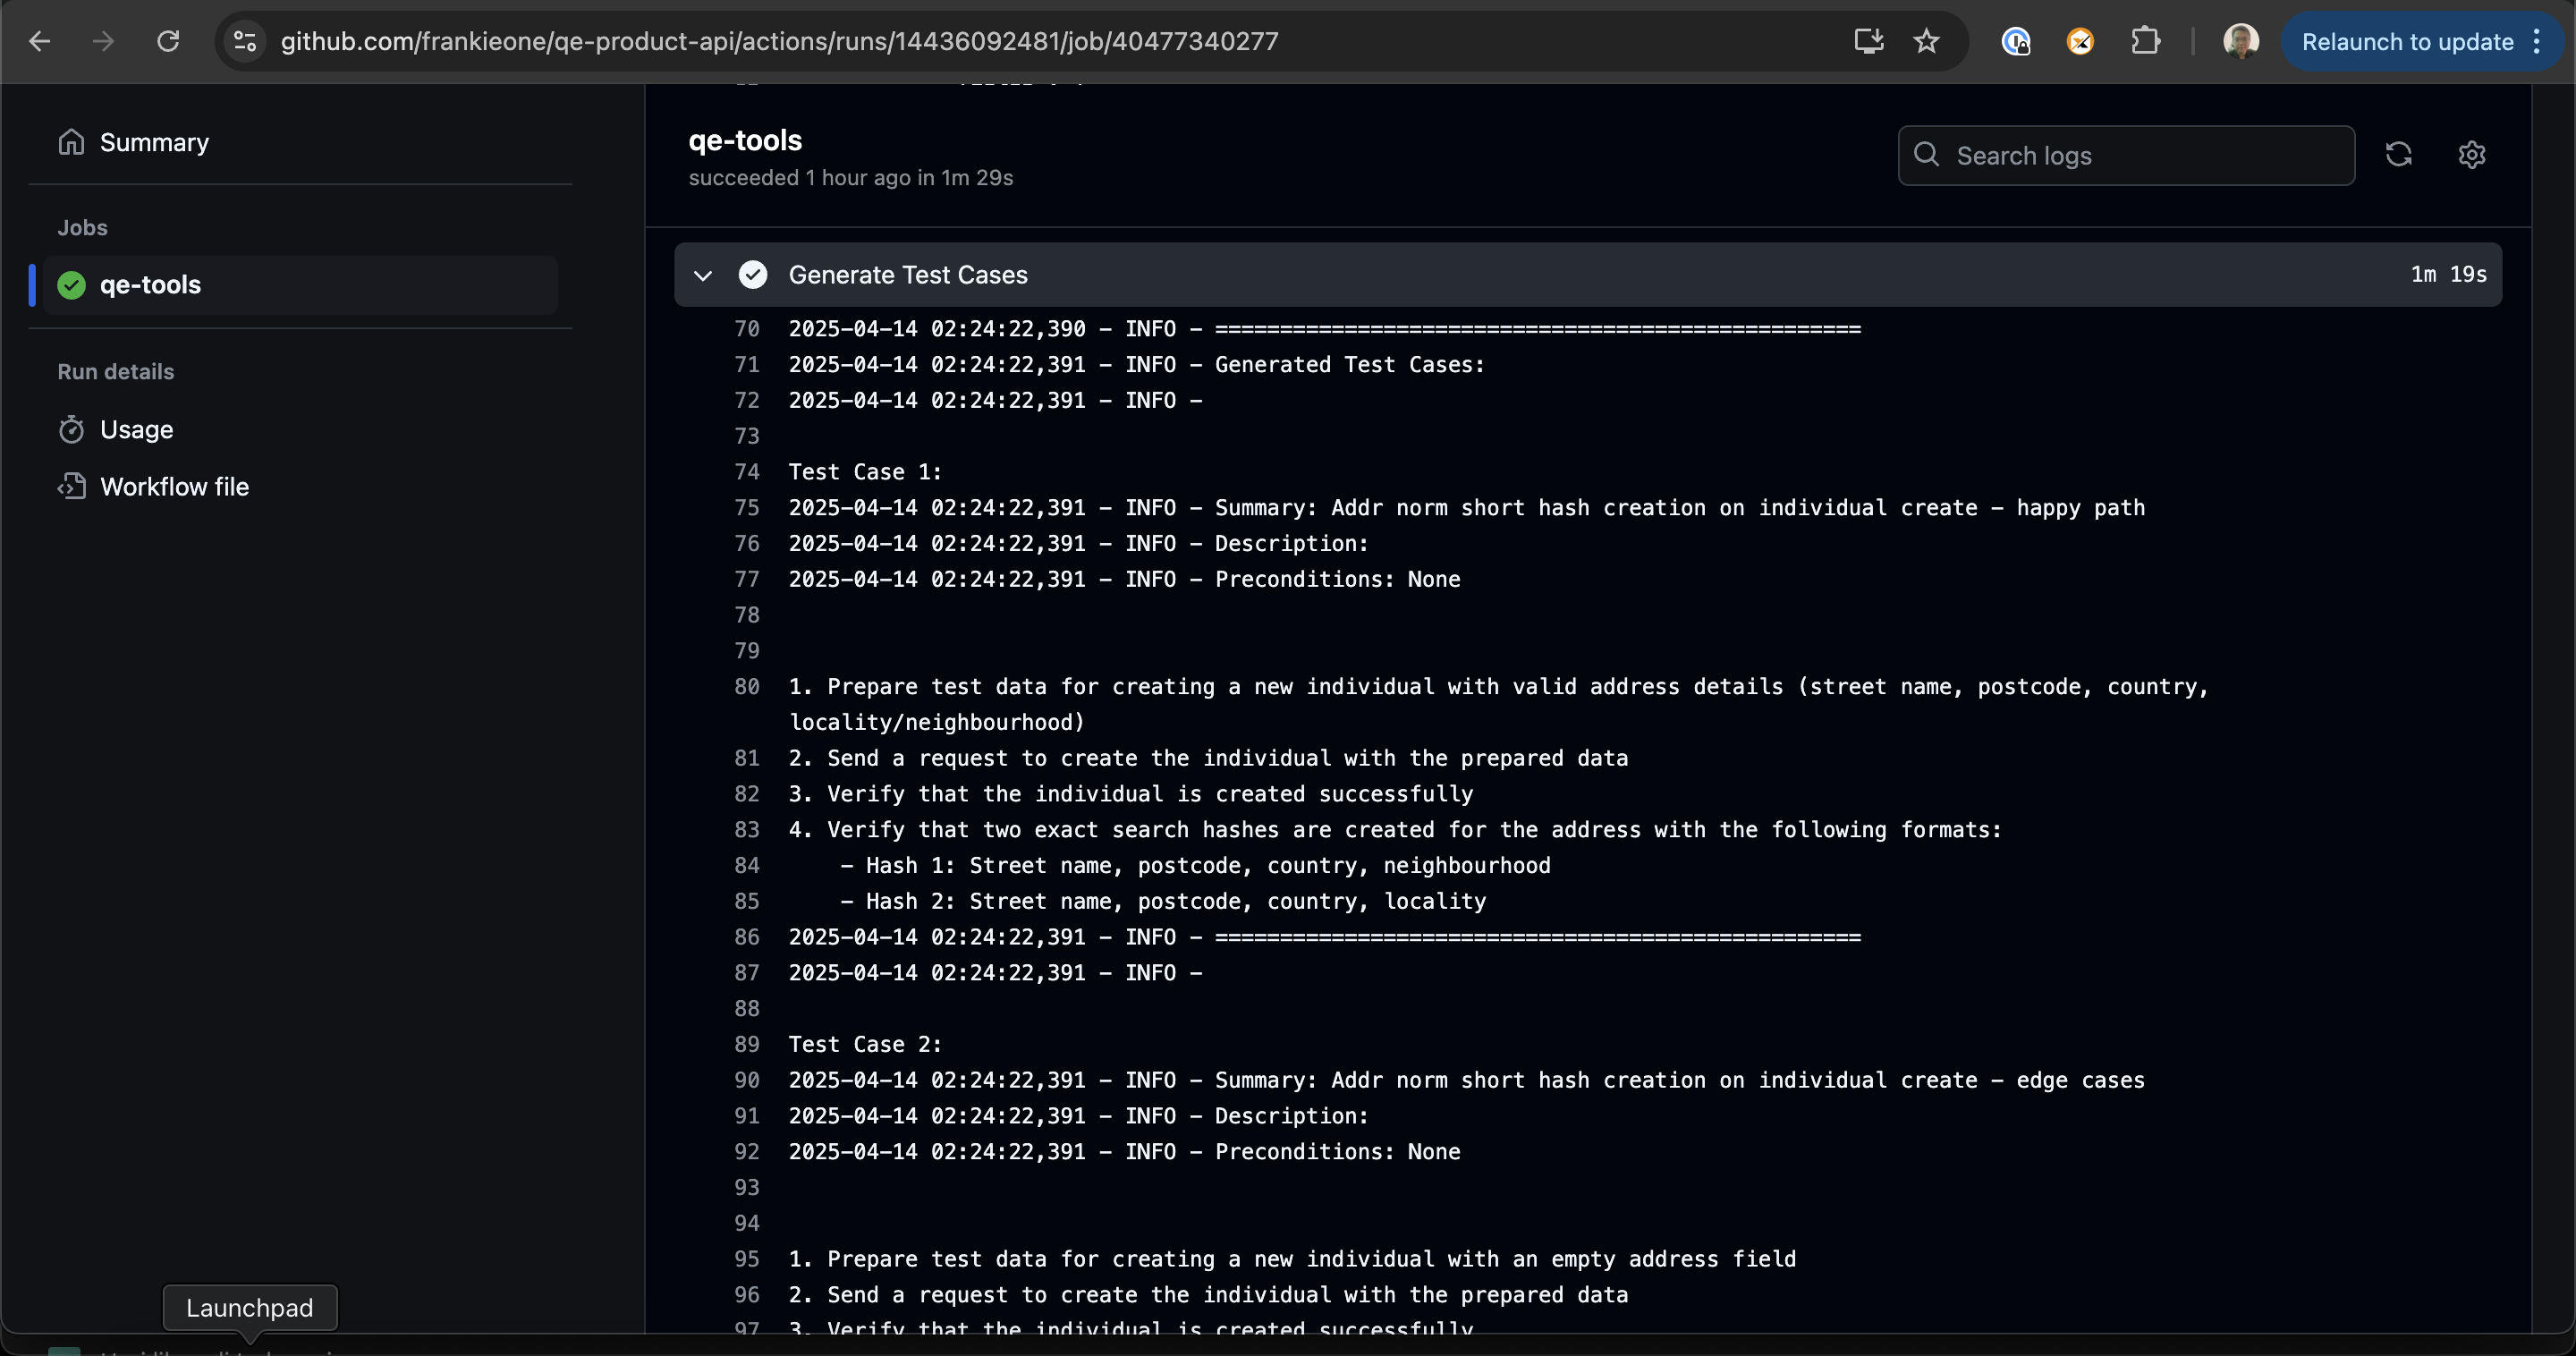
Task: Click log line number 89
Action: (746, 1044)
